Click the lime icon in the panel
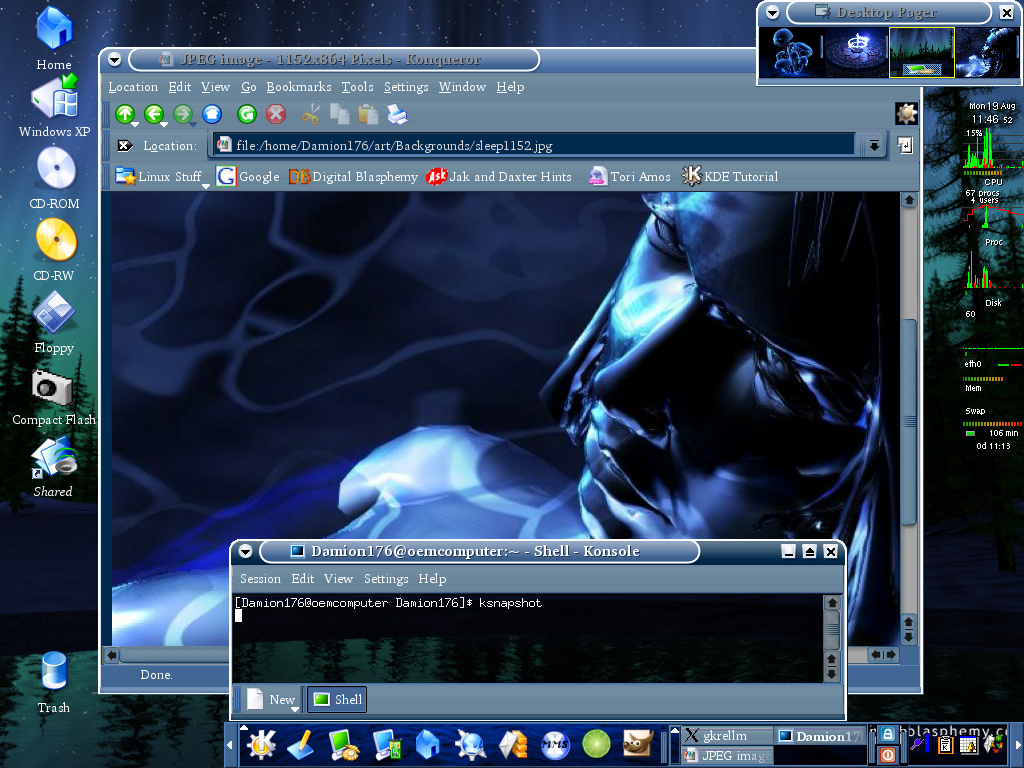Image resolution: width=1024 pixels, height=768 pixels. [596, 744]
